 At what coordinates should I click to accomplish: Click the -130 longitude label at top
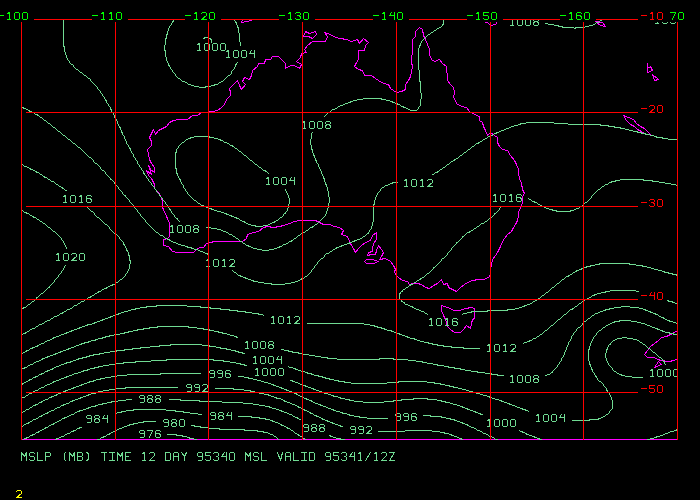tap(295, 16)
